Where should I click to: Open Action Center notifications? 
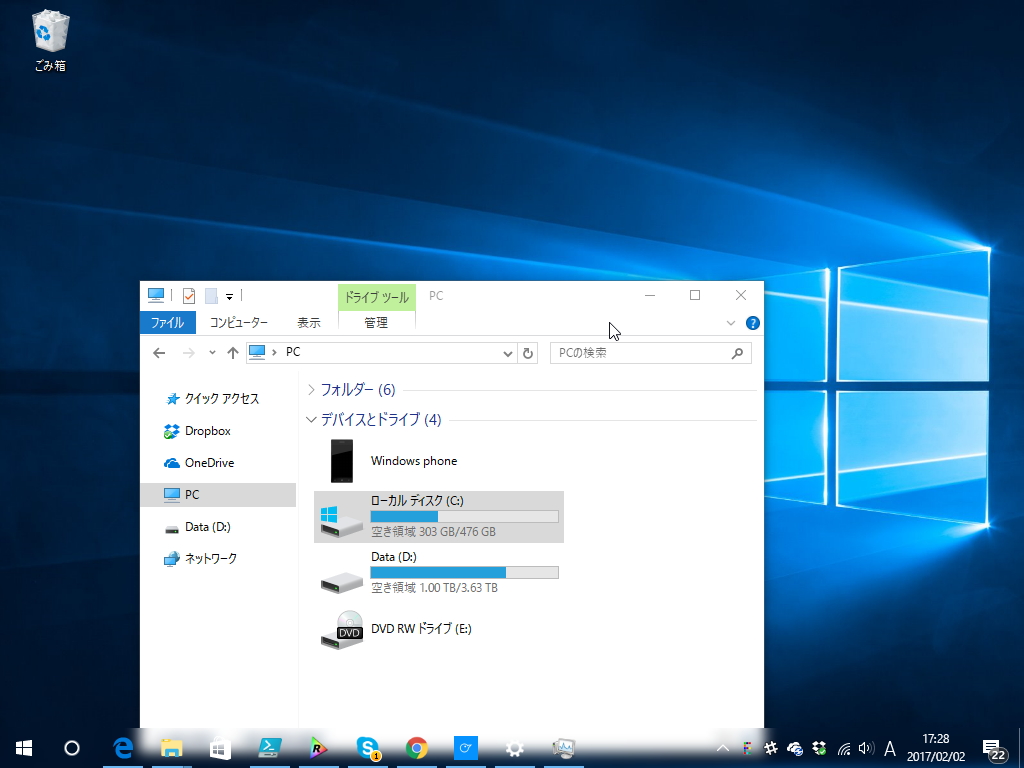click(993, 749)
